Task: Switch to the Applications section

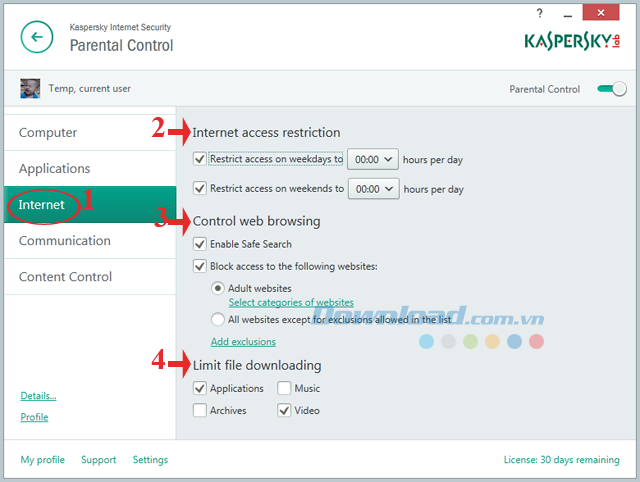Action: click(x=90, y=169)
